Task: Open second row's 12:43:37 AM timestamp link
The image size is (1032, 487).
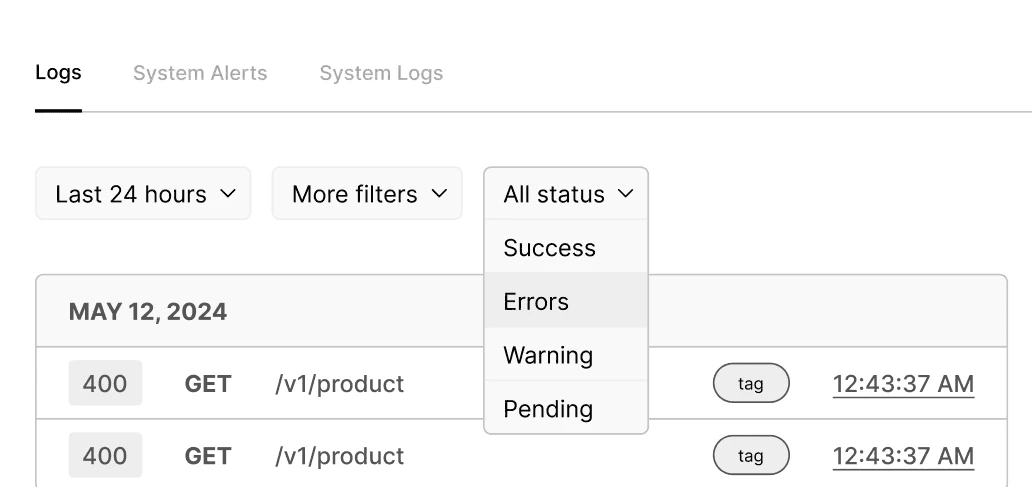Action: coord(903,457)
